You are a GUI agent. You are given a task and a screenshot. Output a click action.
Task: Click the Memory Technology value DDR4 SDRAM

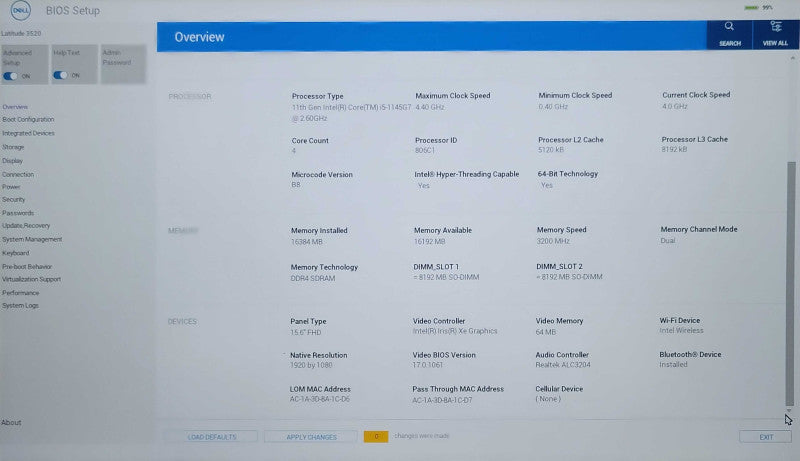pyautogui.click(x=313, y=278)
